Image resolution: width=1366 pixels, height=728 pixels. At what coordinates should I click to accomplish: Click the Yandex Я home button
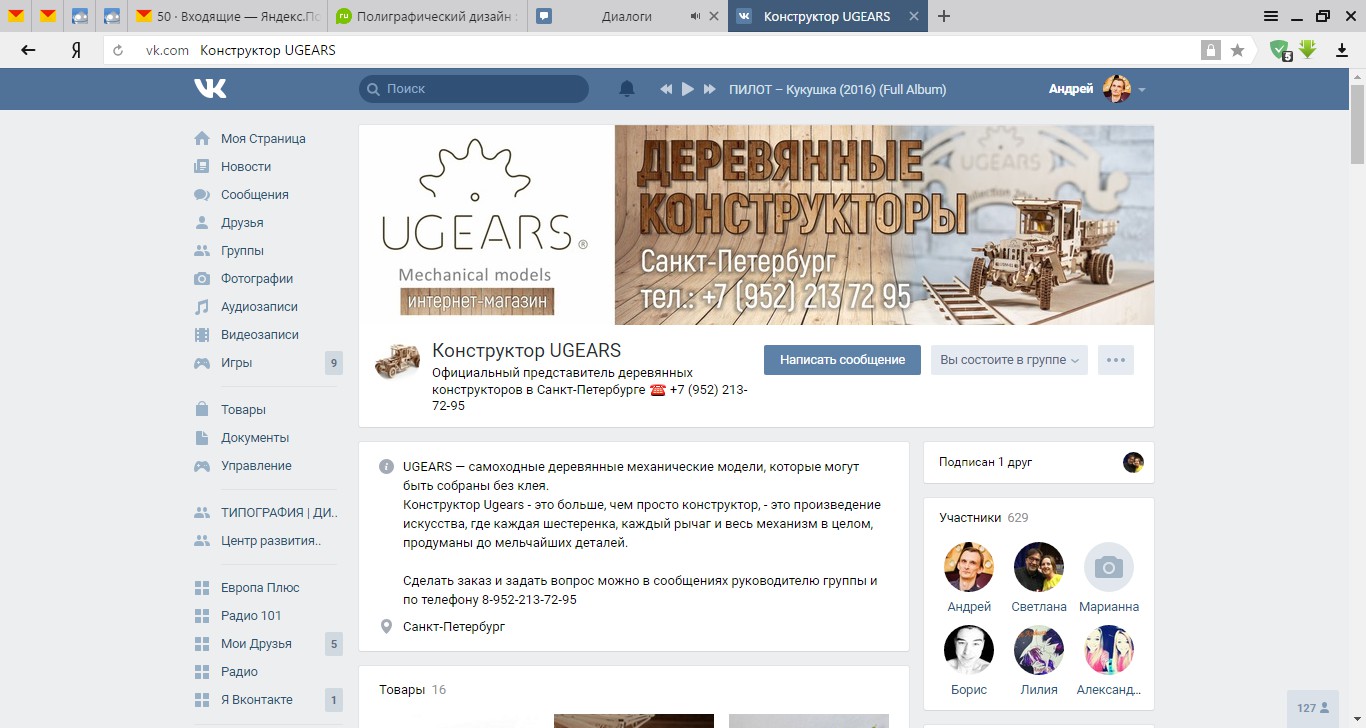tap(75, 50)
